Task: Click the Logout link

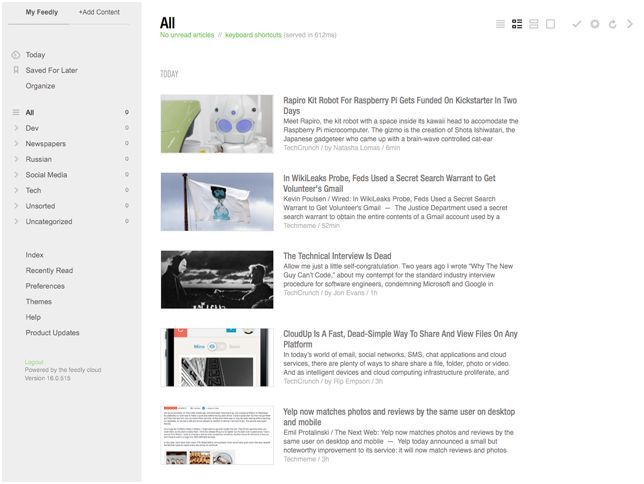Action: pyautogui.click(x=34, y=362)
